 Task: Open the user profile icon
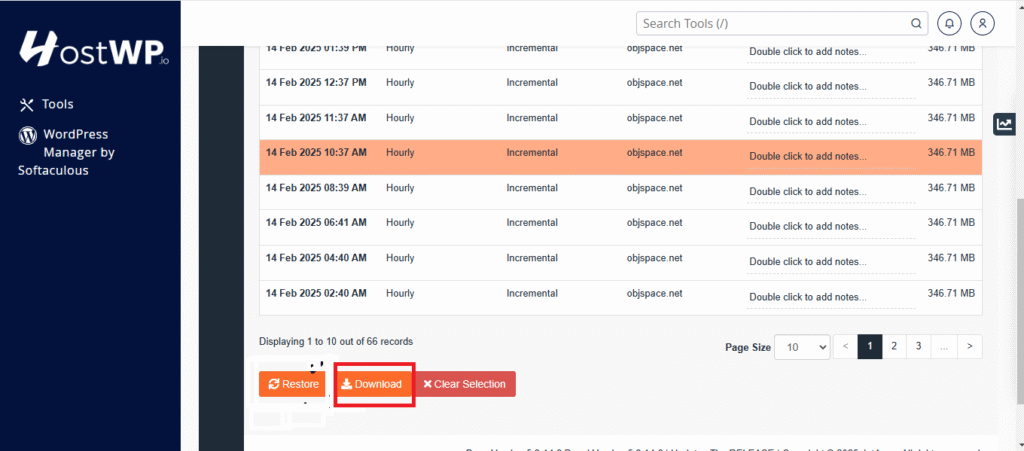pyautogui.click(x=983, y=23)
